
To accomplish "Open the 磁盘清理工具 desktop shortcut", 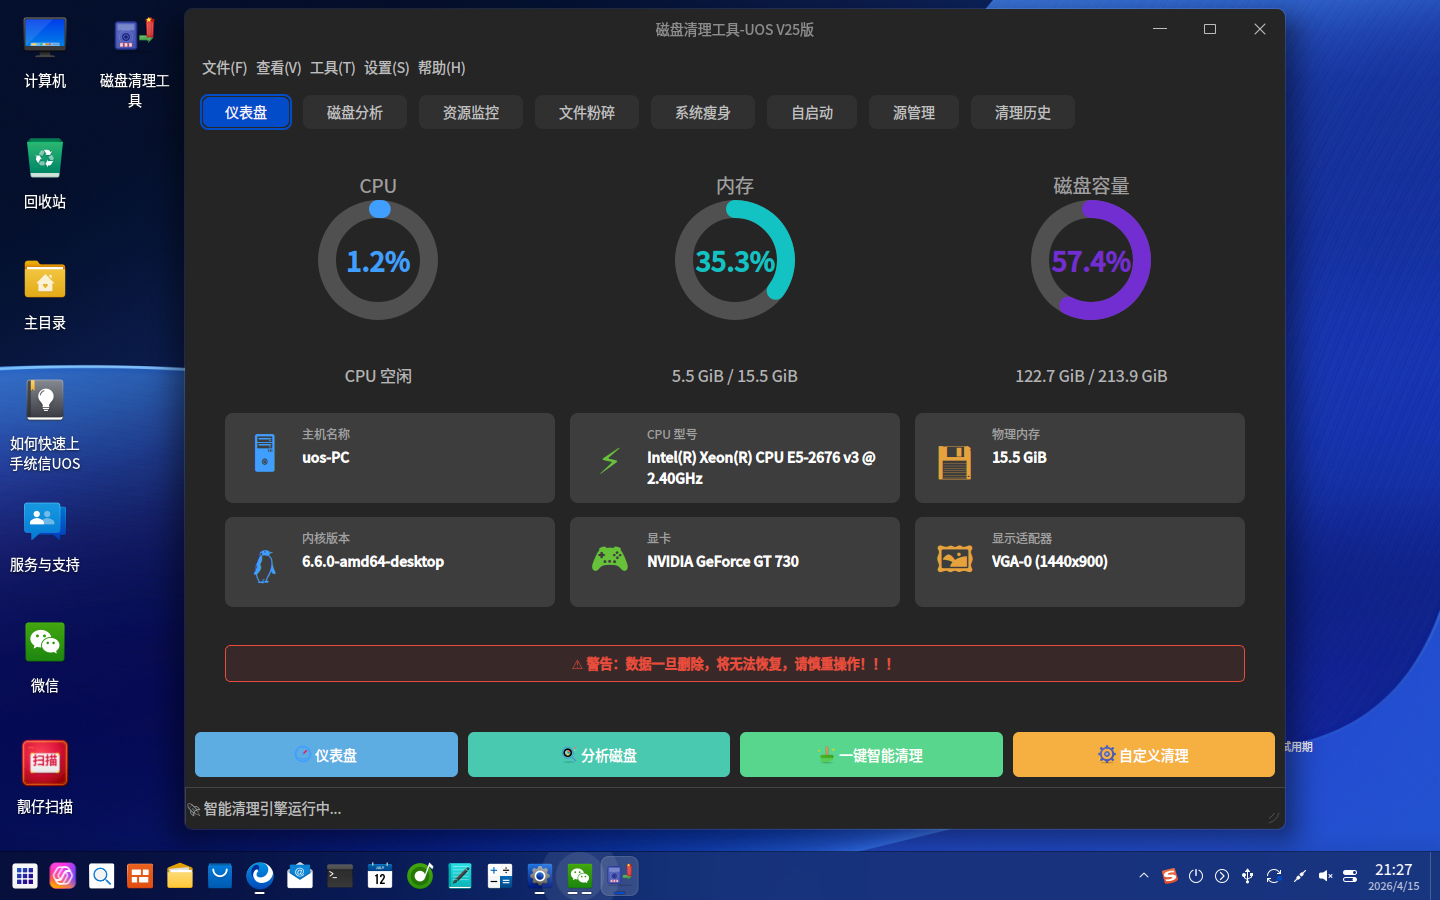I will click(135, 62).
